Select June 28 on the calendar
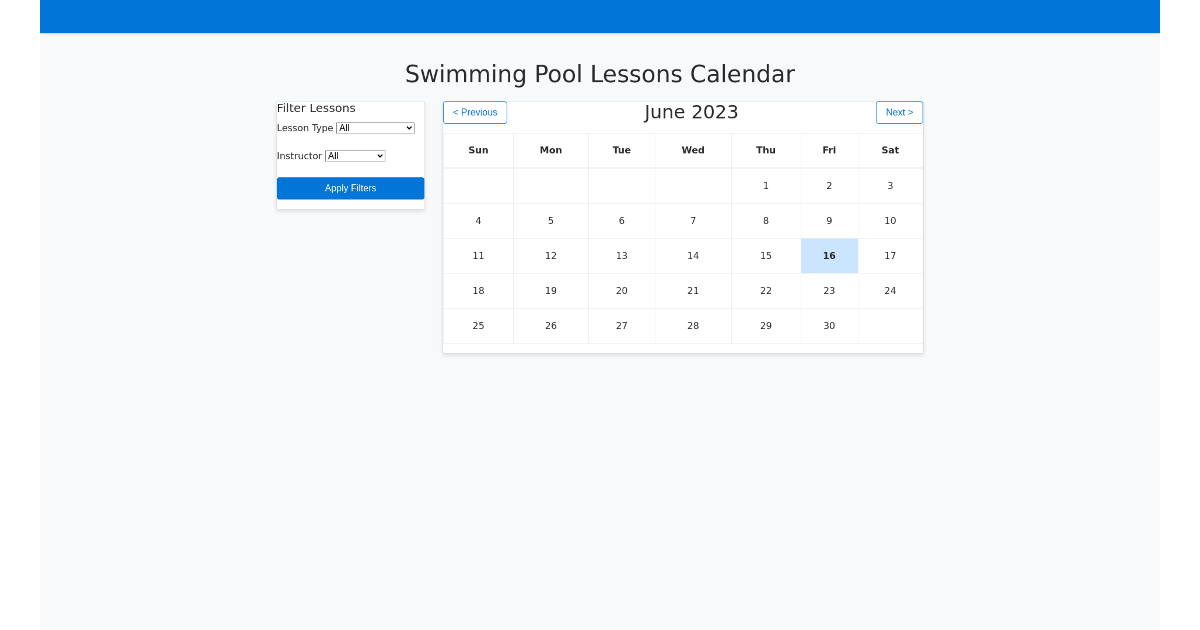This screenshot has width=1200, height=630. (x=693, y=325)
